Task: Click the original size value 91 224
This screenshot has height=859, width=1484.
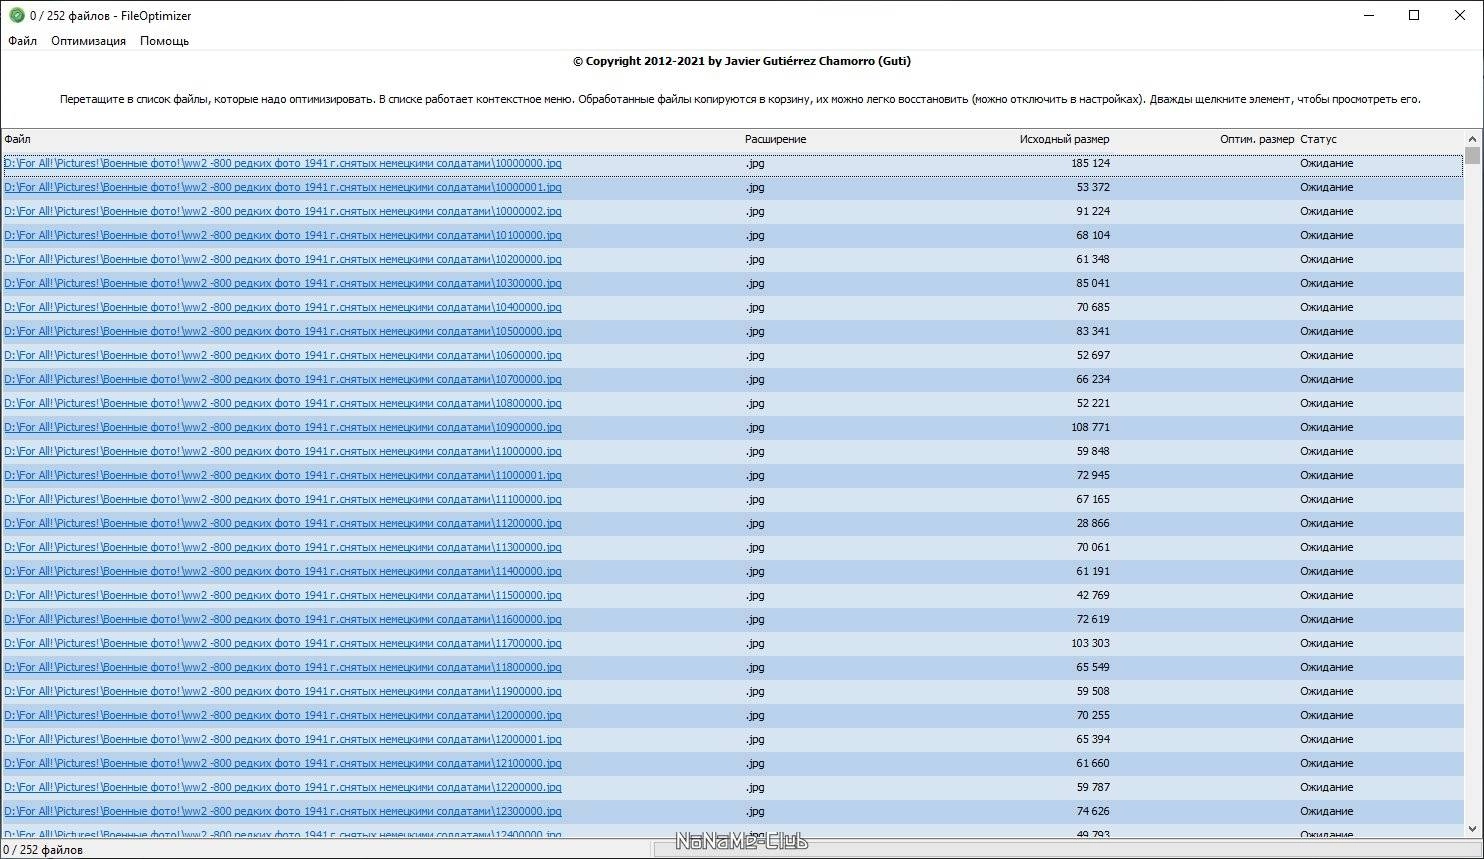Action: 1093,211
